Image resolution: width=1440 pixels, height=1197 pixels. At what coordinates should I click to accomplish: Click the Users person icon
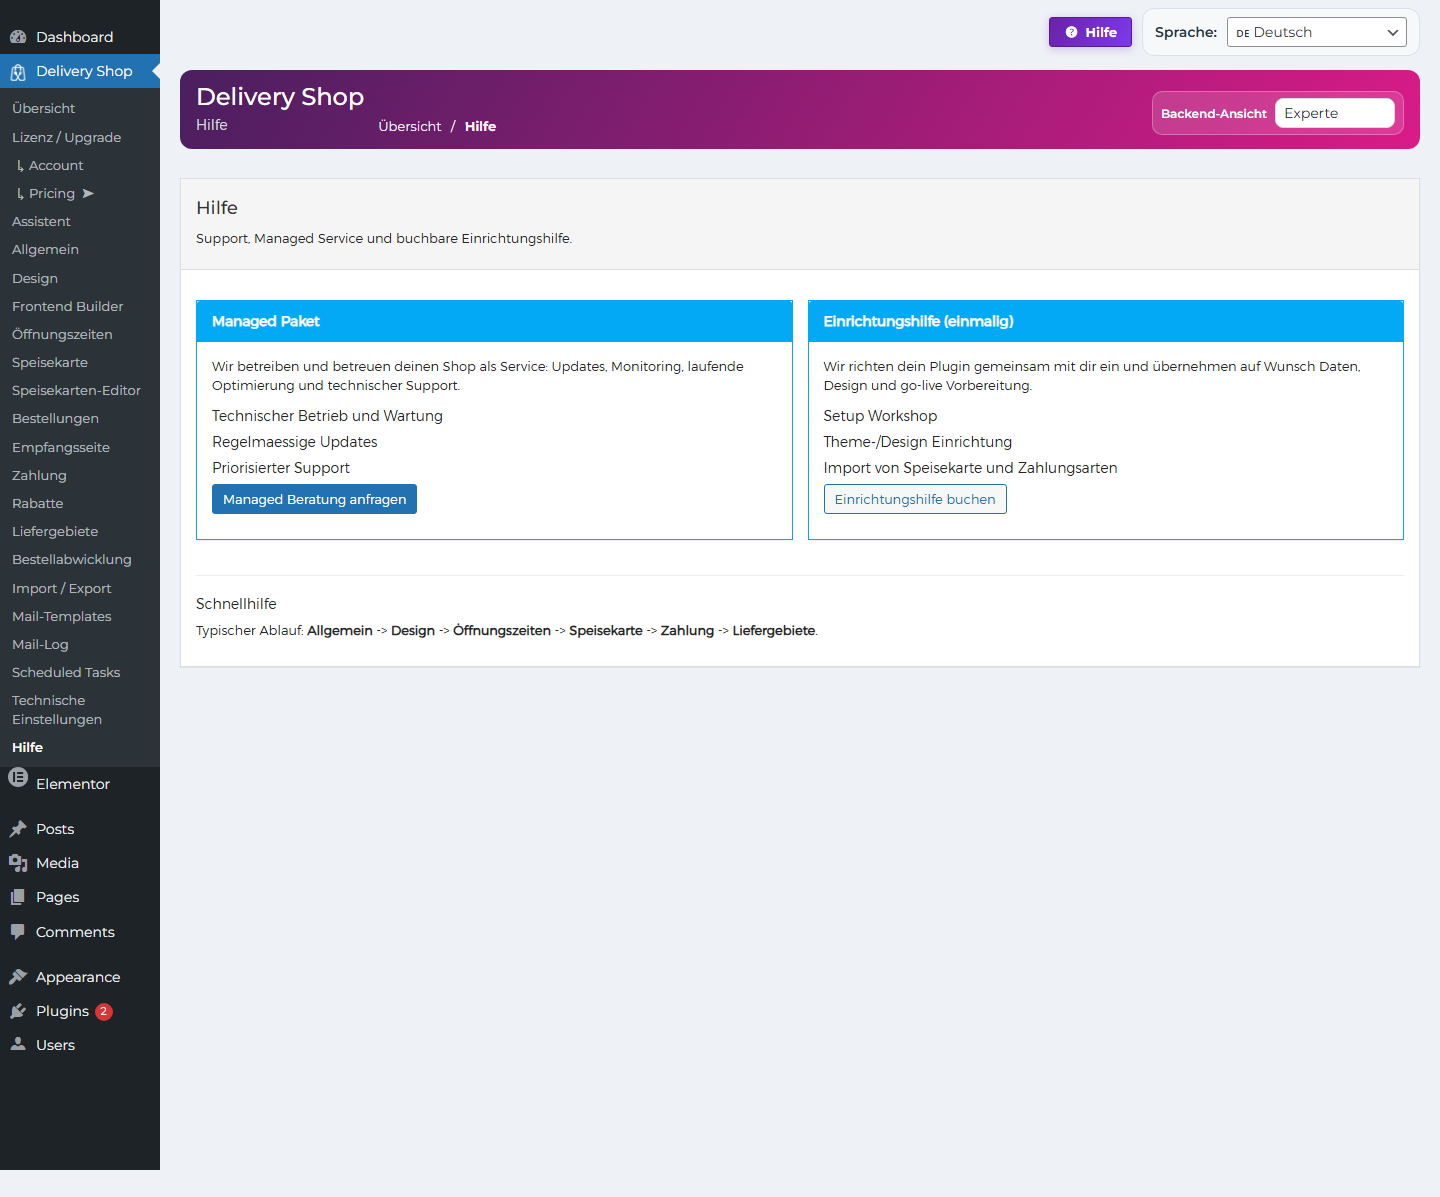pyautogui.click(x=18, y=1044)
